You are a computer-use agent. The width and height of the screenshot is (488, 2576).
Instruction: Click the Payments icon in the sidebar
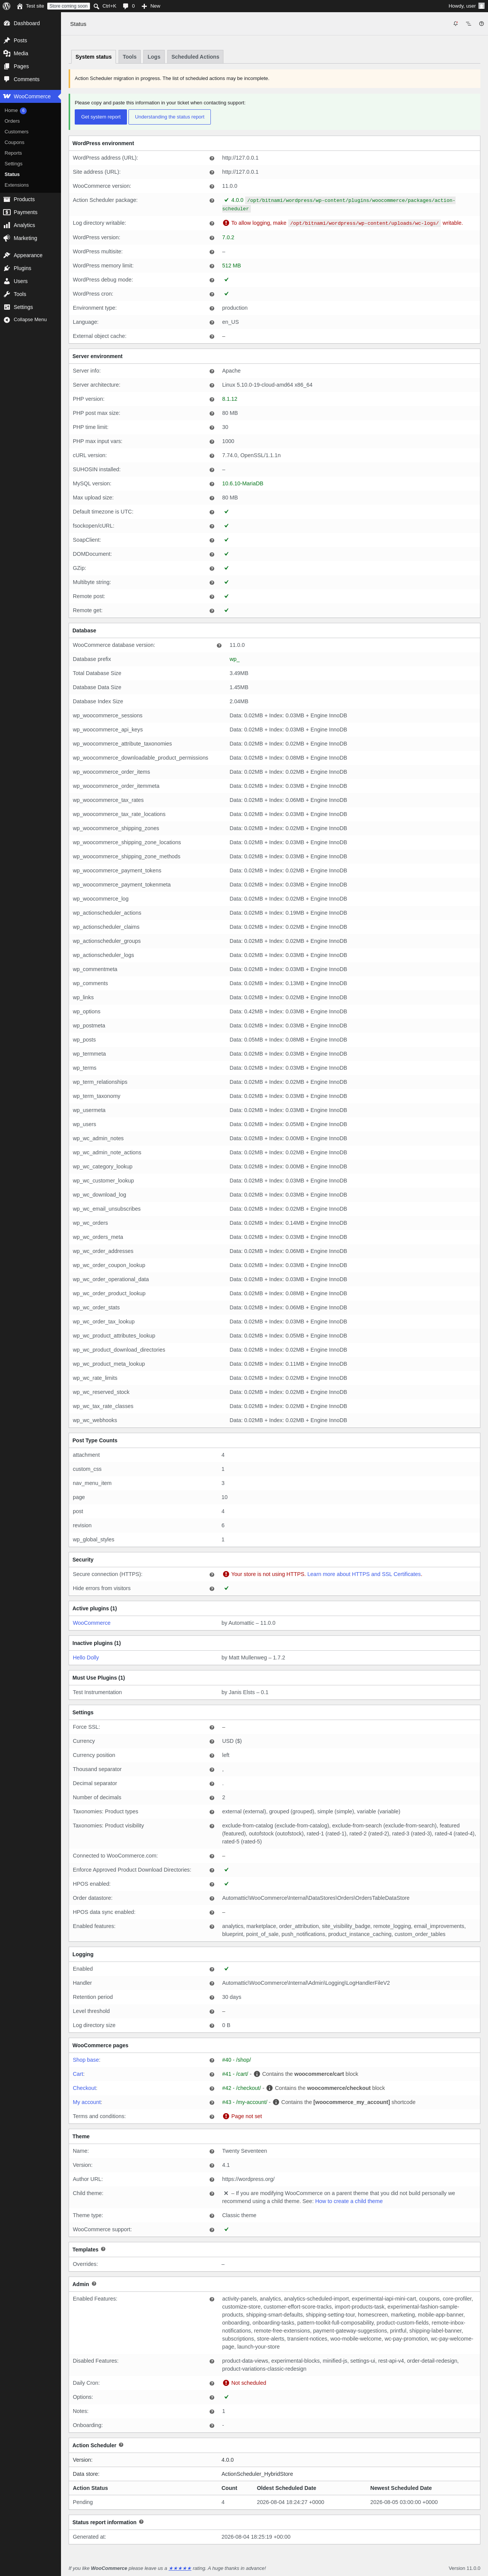coord(7,212)
